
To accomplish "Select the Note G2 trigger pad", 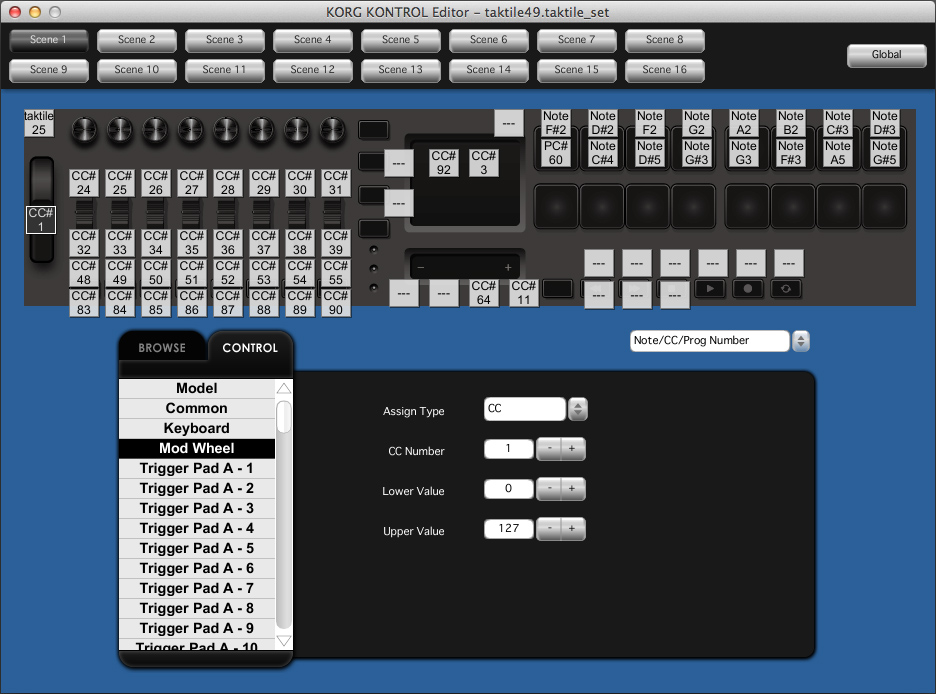I will (697, 123).
